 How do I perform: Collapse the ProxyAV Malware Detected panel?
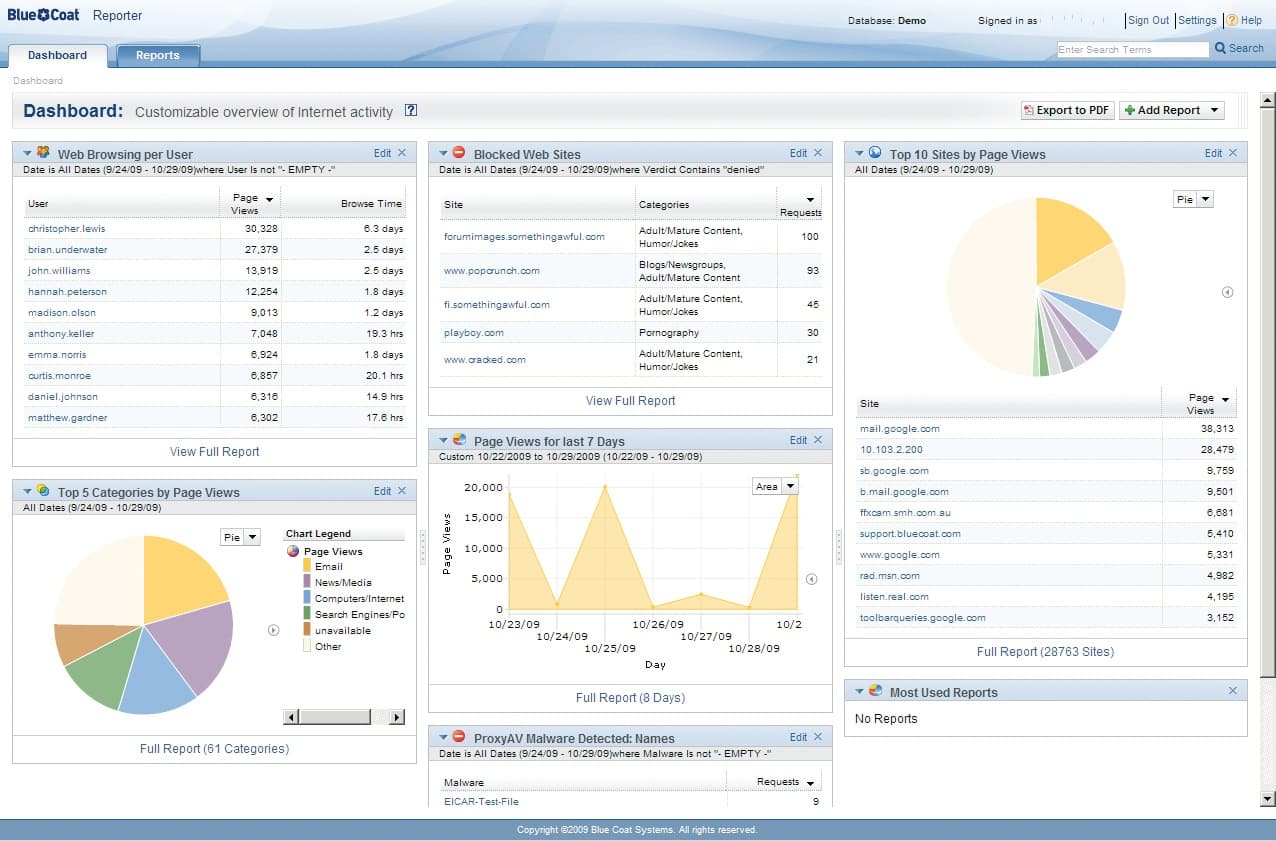pos(444,738)
